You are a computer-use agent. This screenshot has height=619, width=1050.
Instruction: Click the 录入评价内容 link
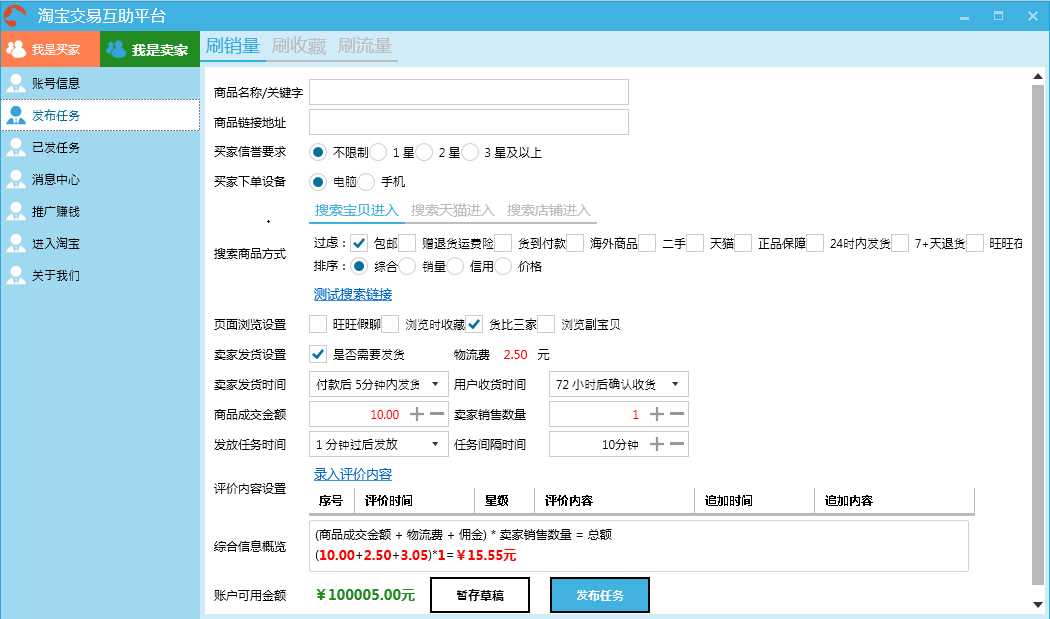(x=353, y=474)
